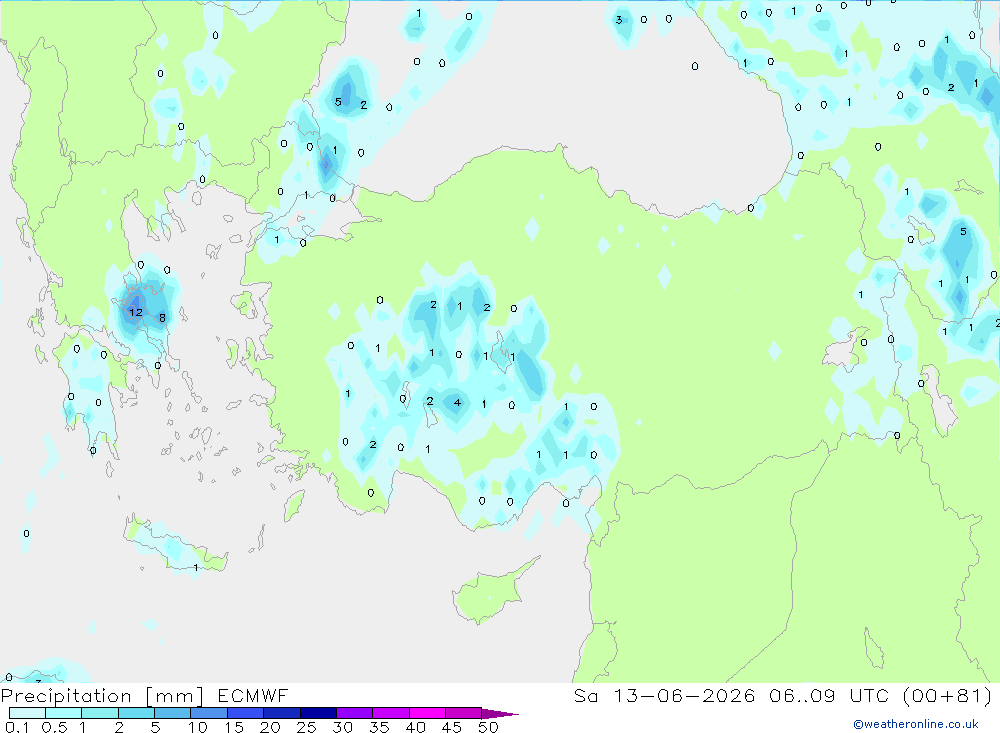Image resolution: width=1000 pixels, height=733 pixels.
Task: Click the ECMWF model label
Action: pyautogui.click(x=253, y=695)
